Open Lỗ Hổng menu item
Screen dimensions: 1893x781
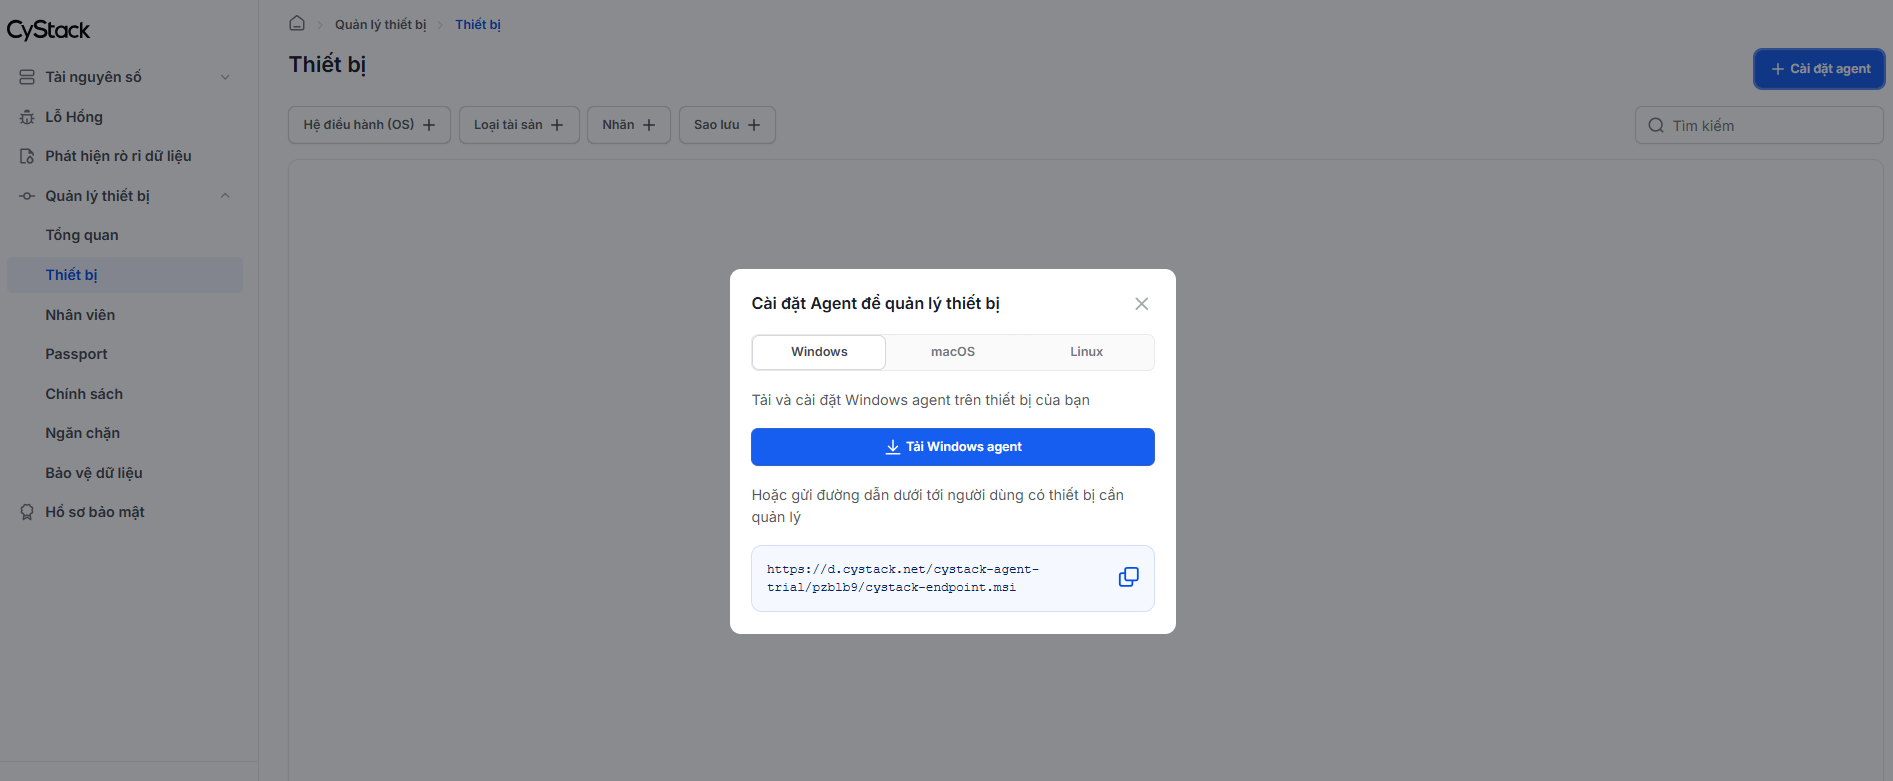coord(125,117)
